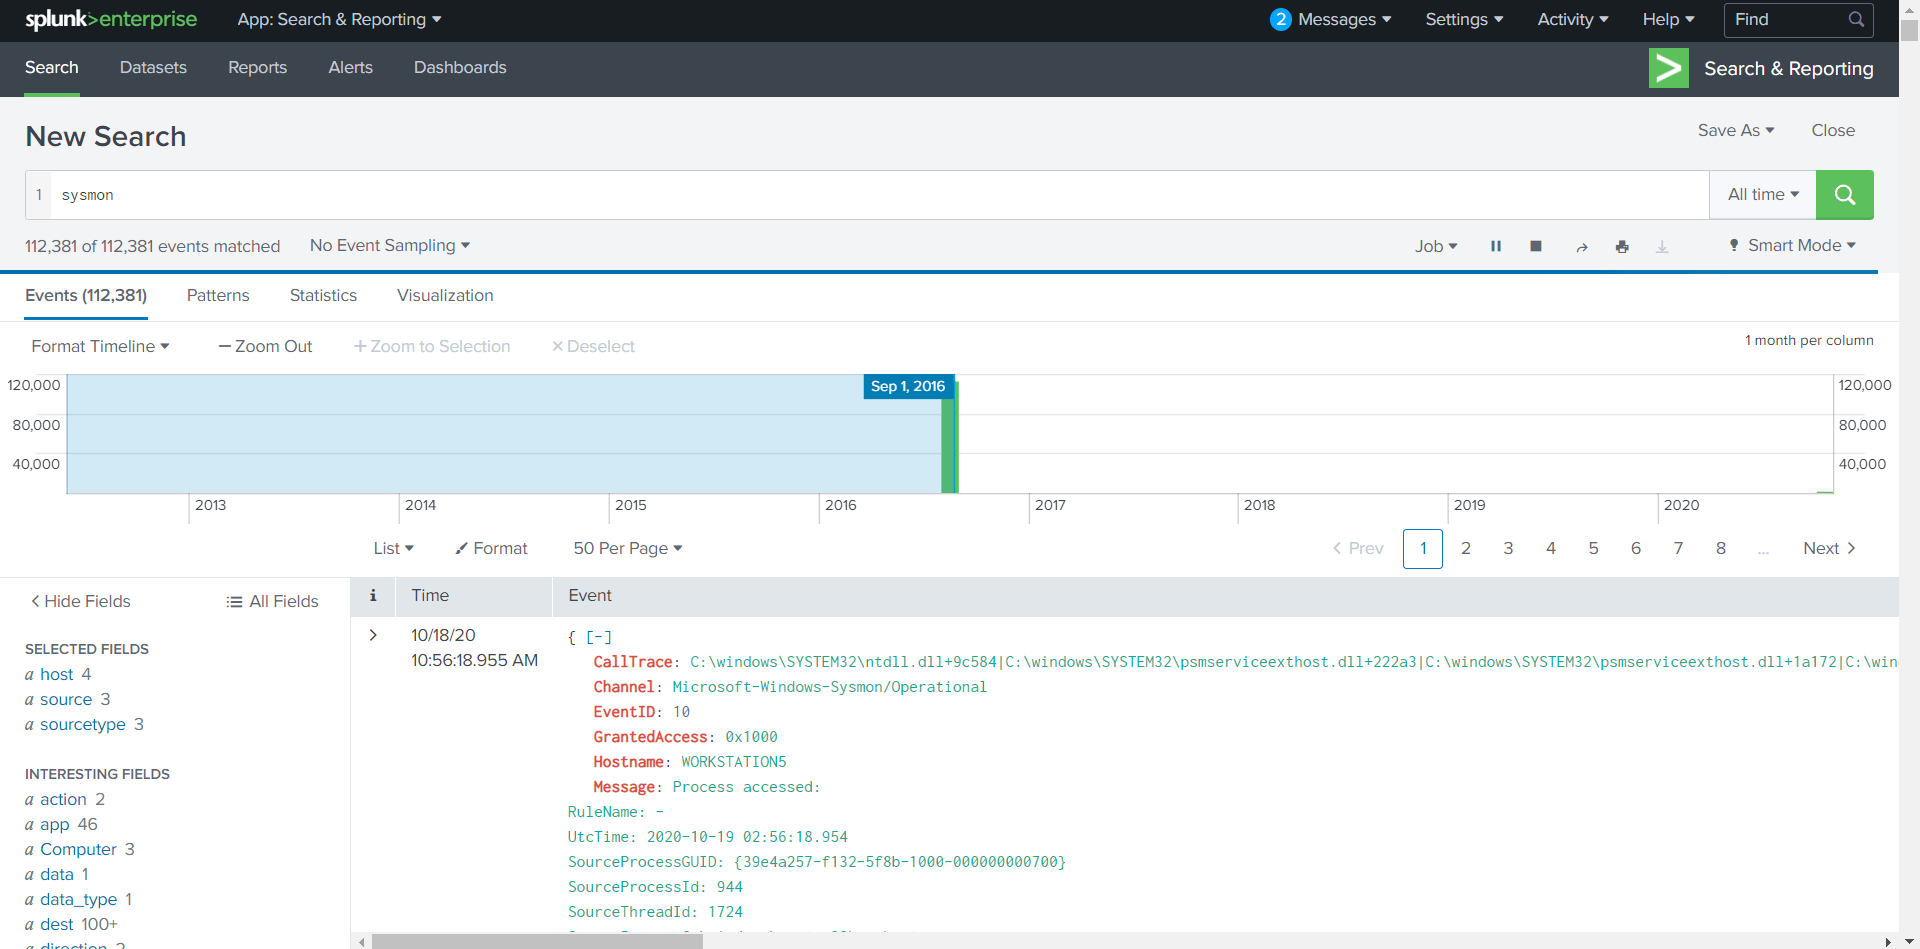Export the search results
Image resolution: width=1920 pixels, height=949 pixels.
(x=1662, y=246)
